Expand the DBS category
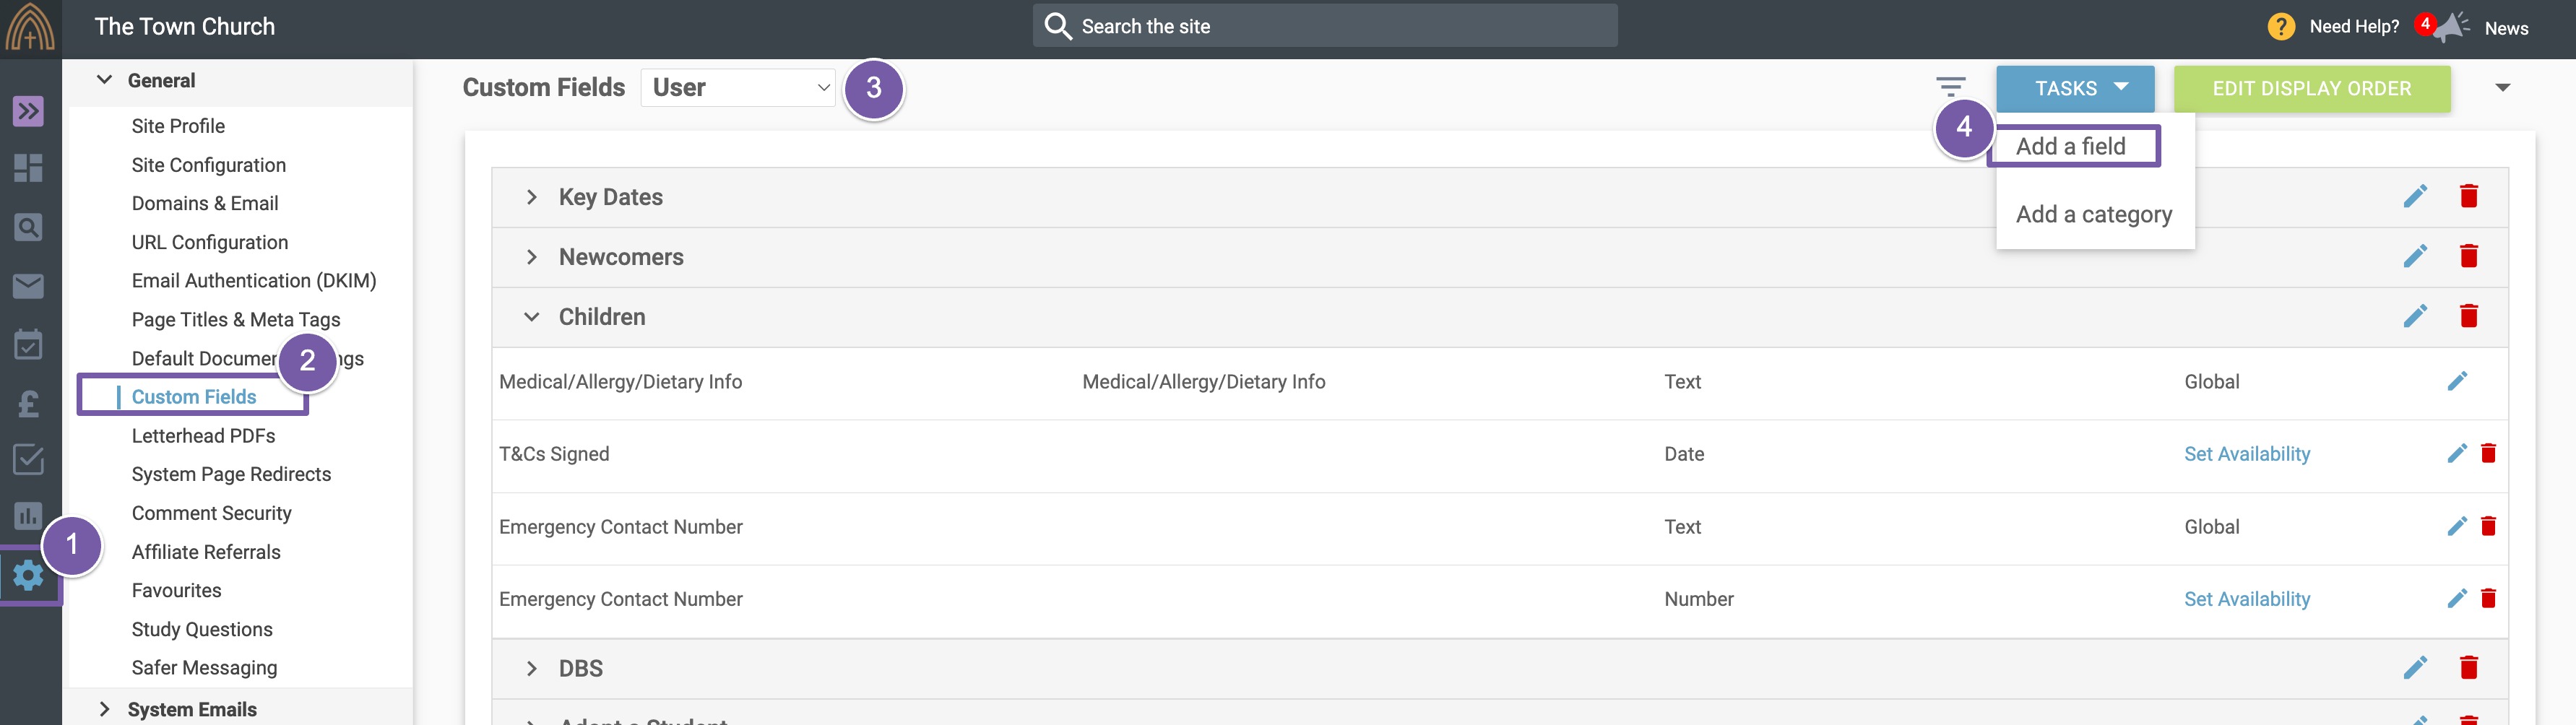The width and height of the screenshot is (2576, 725). pyautogui.click(x=532, y=668)
